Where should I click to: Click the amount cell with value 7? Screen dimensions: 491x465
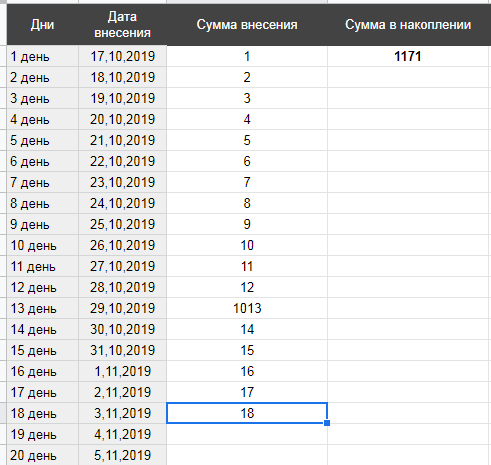(247, 182)
